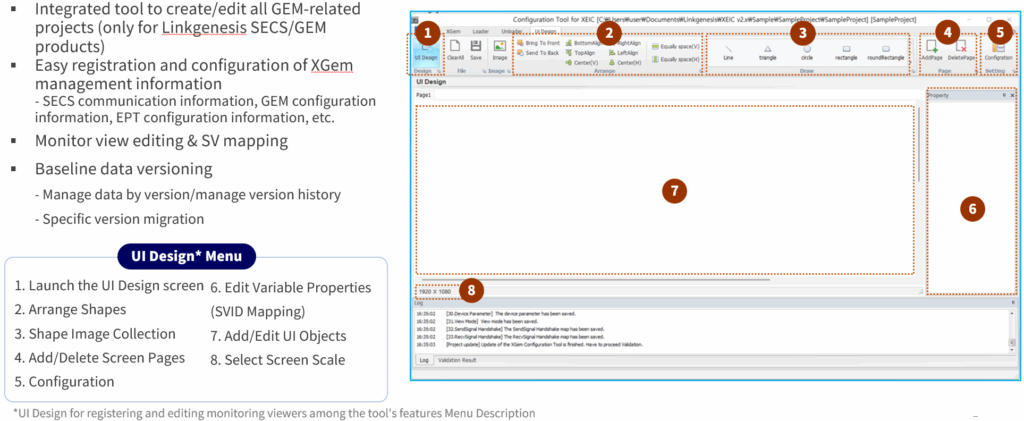Open the Image group dialog launcher
Image resolution: width=1024 pixels, height=421 pixels.
pyautogui.click(x=510, y=70)
